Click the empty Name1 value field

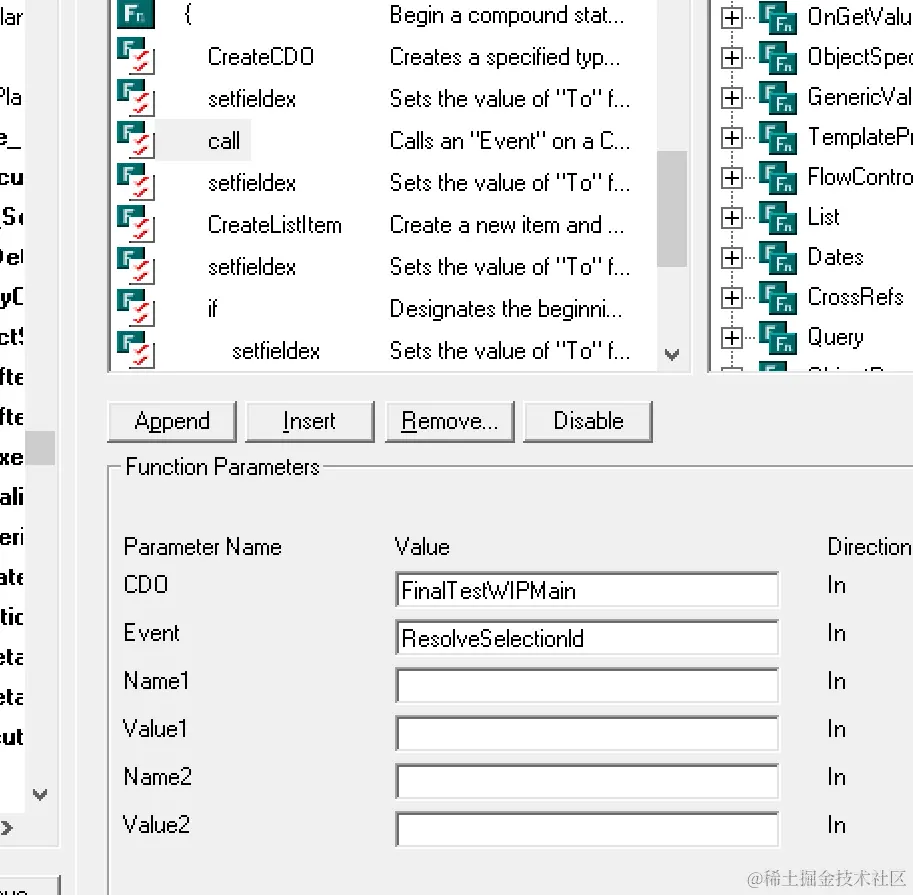coord(586,685)
